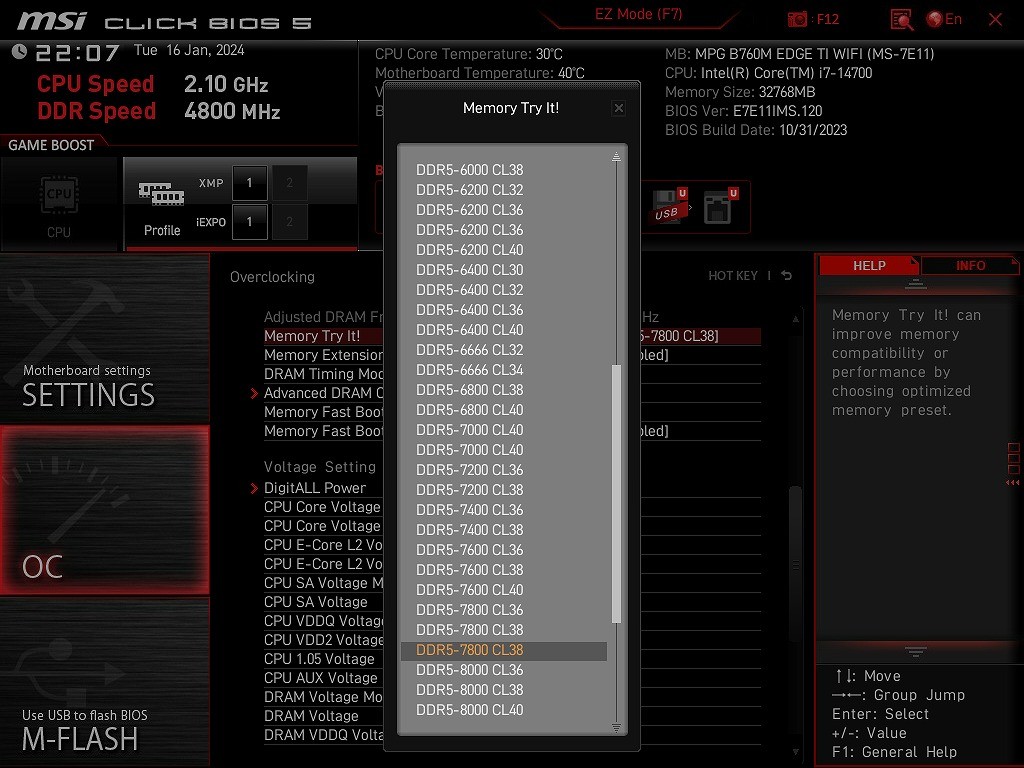Enable XMP profile 2
1024x768 pixels.
(289, 183)
